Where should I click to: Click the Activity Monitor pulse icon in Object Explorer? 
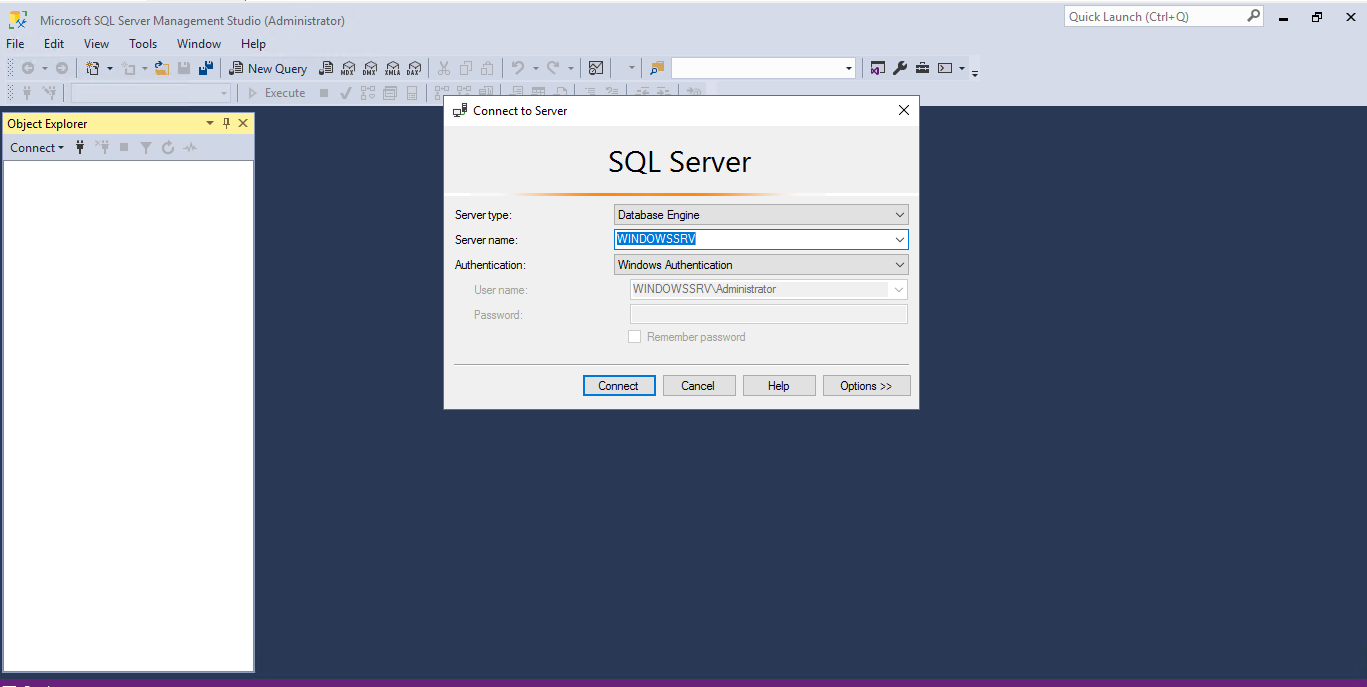point(190,147)
